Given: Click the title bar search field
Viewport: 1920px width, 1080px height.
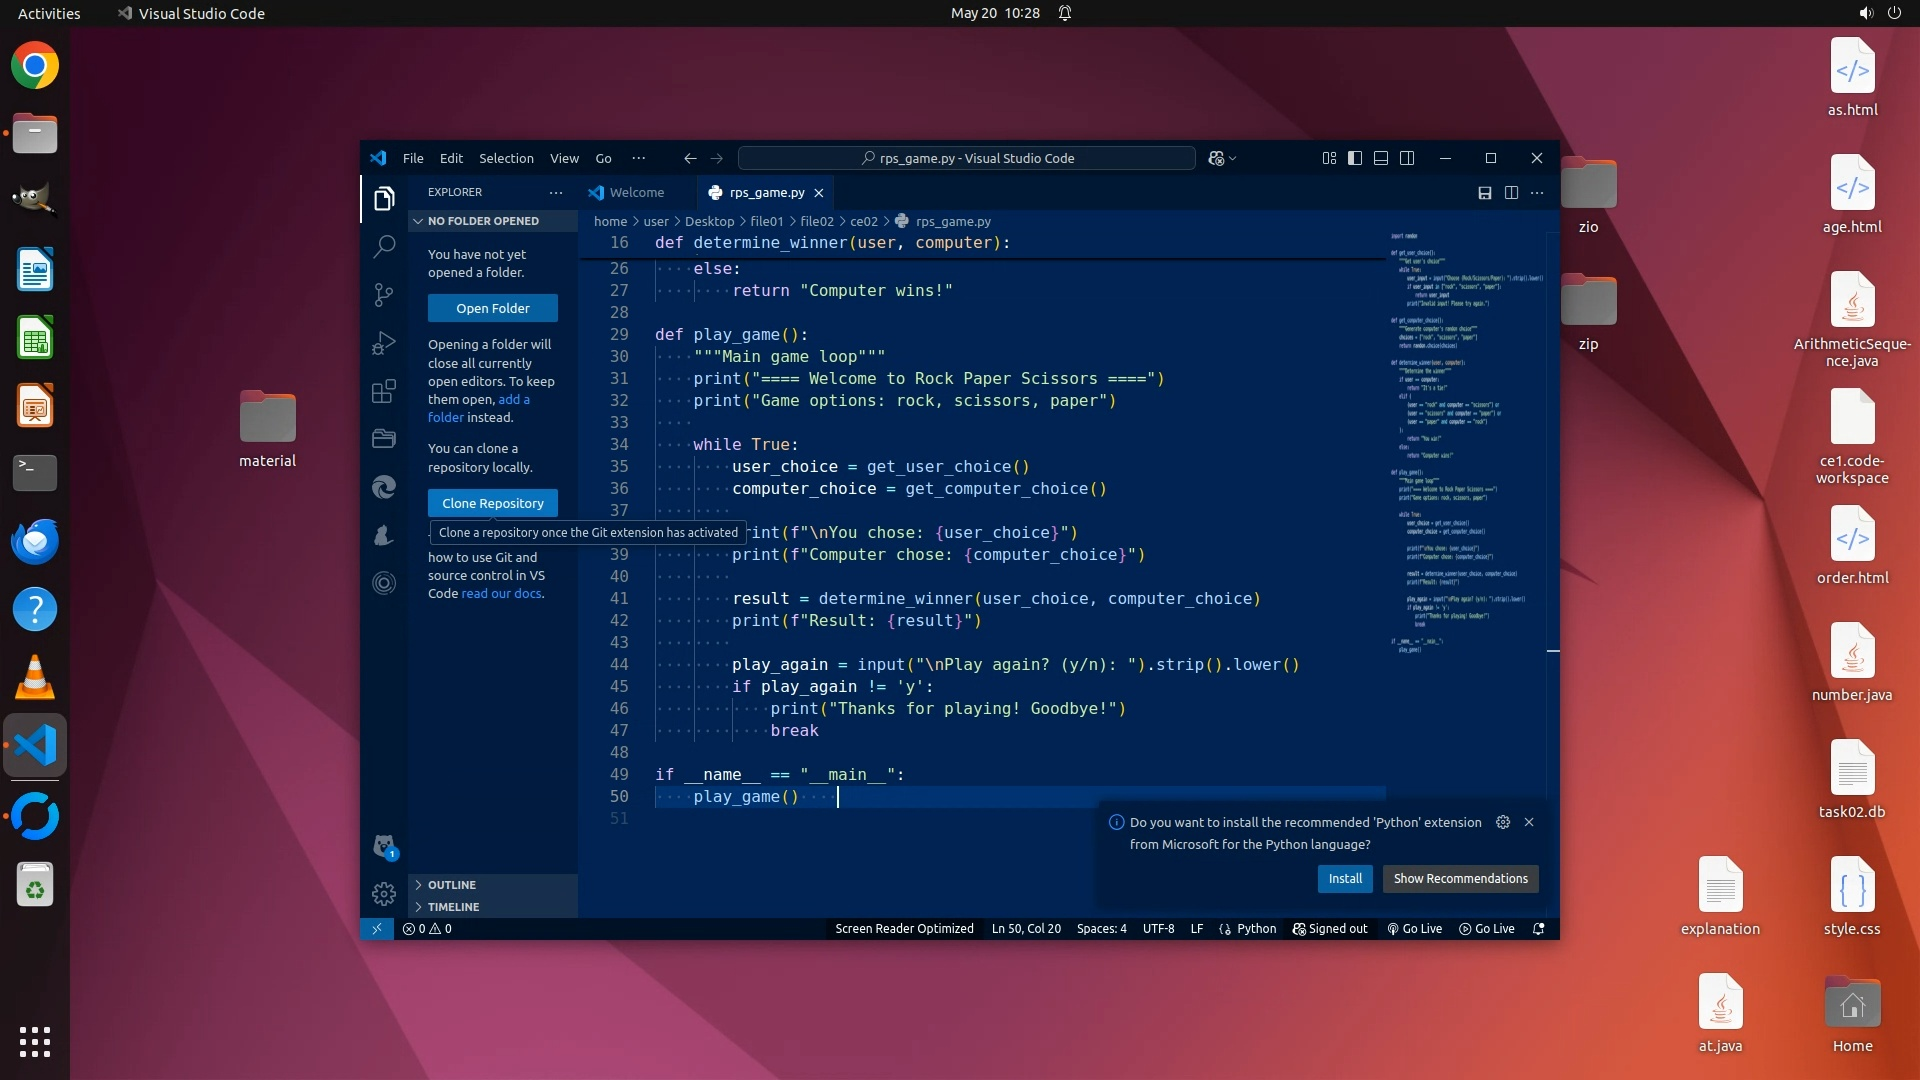Looking at the screenshot, I should pyautogui.click(x=966, y=158).
